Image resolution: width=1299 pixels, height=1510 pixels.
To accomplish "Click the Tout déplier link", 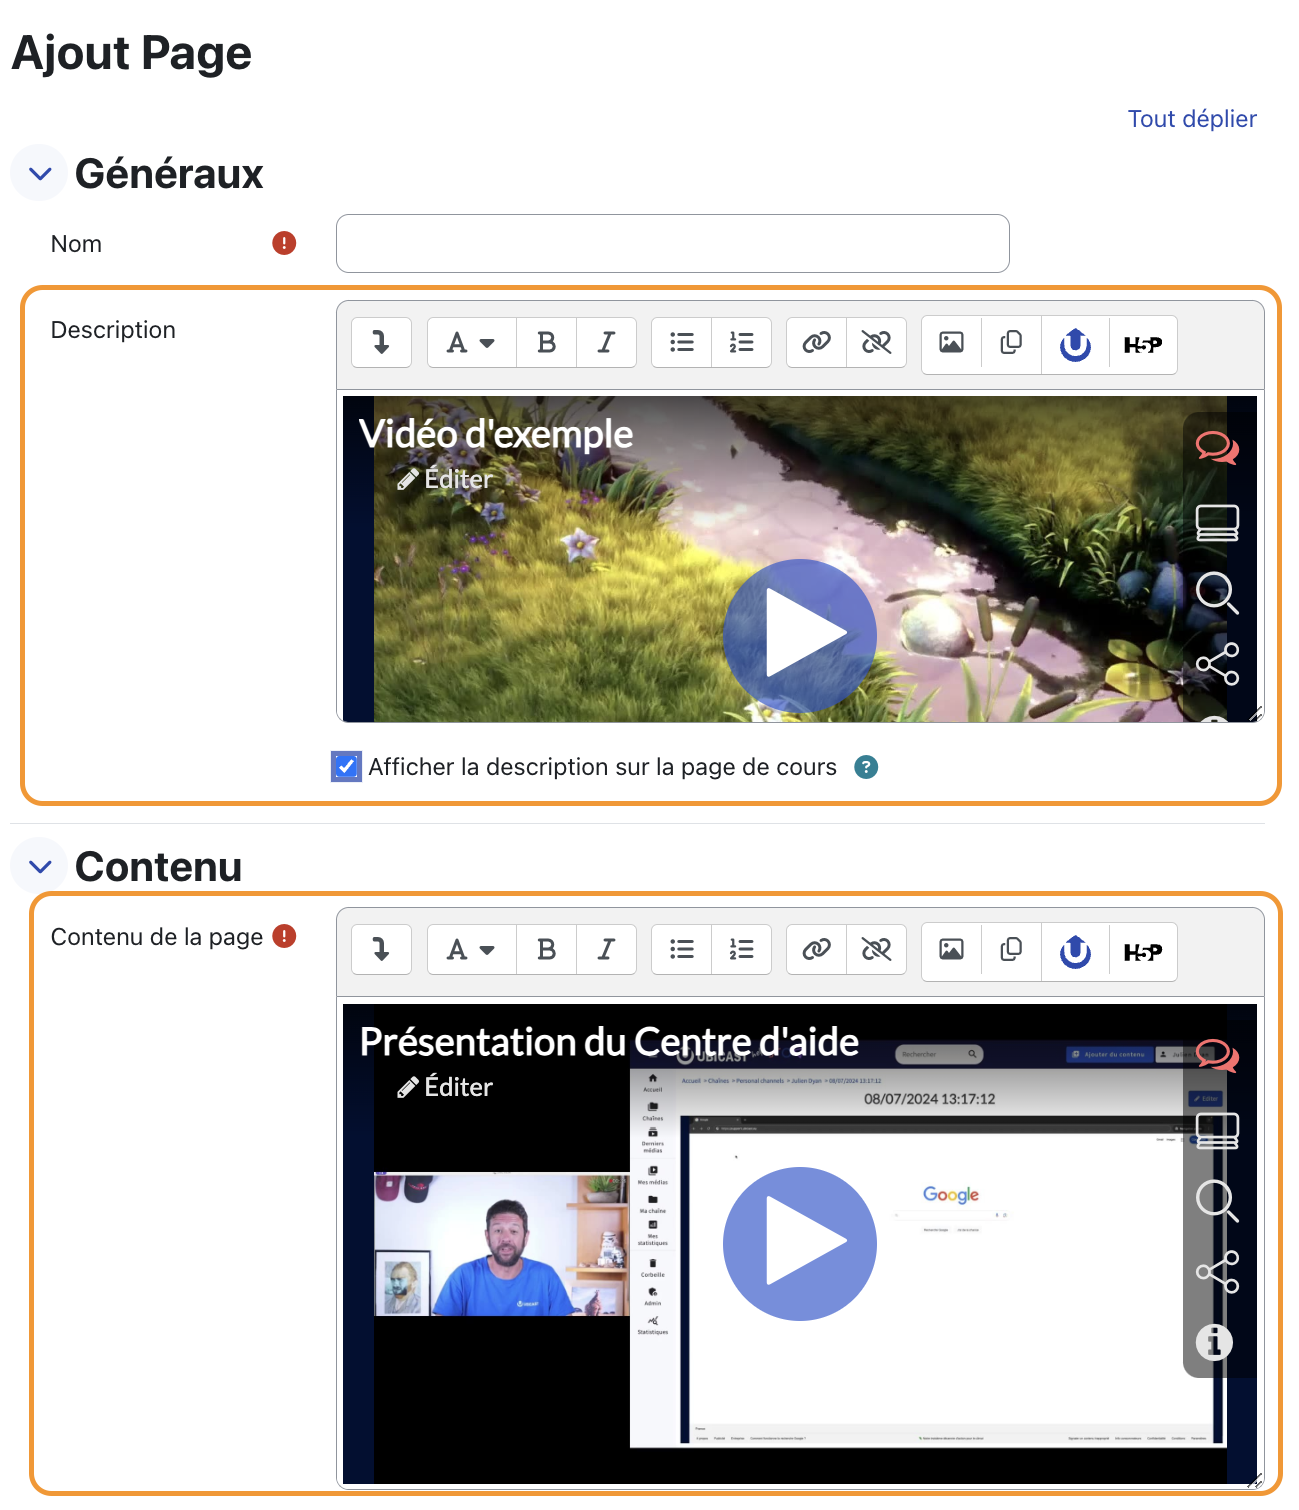I will [x=1192, y=118].
